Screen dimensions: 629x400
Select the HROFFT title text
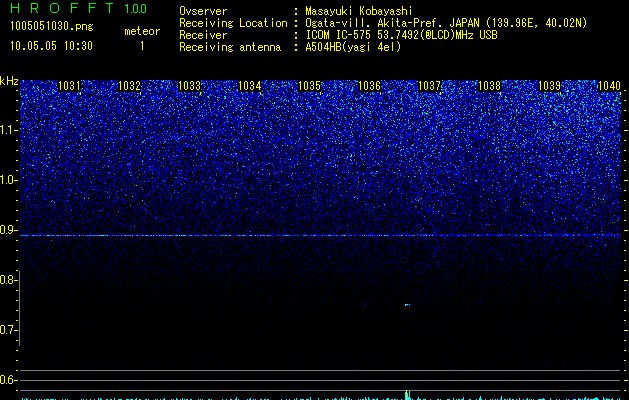[x=62, y=8]
